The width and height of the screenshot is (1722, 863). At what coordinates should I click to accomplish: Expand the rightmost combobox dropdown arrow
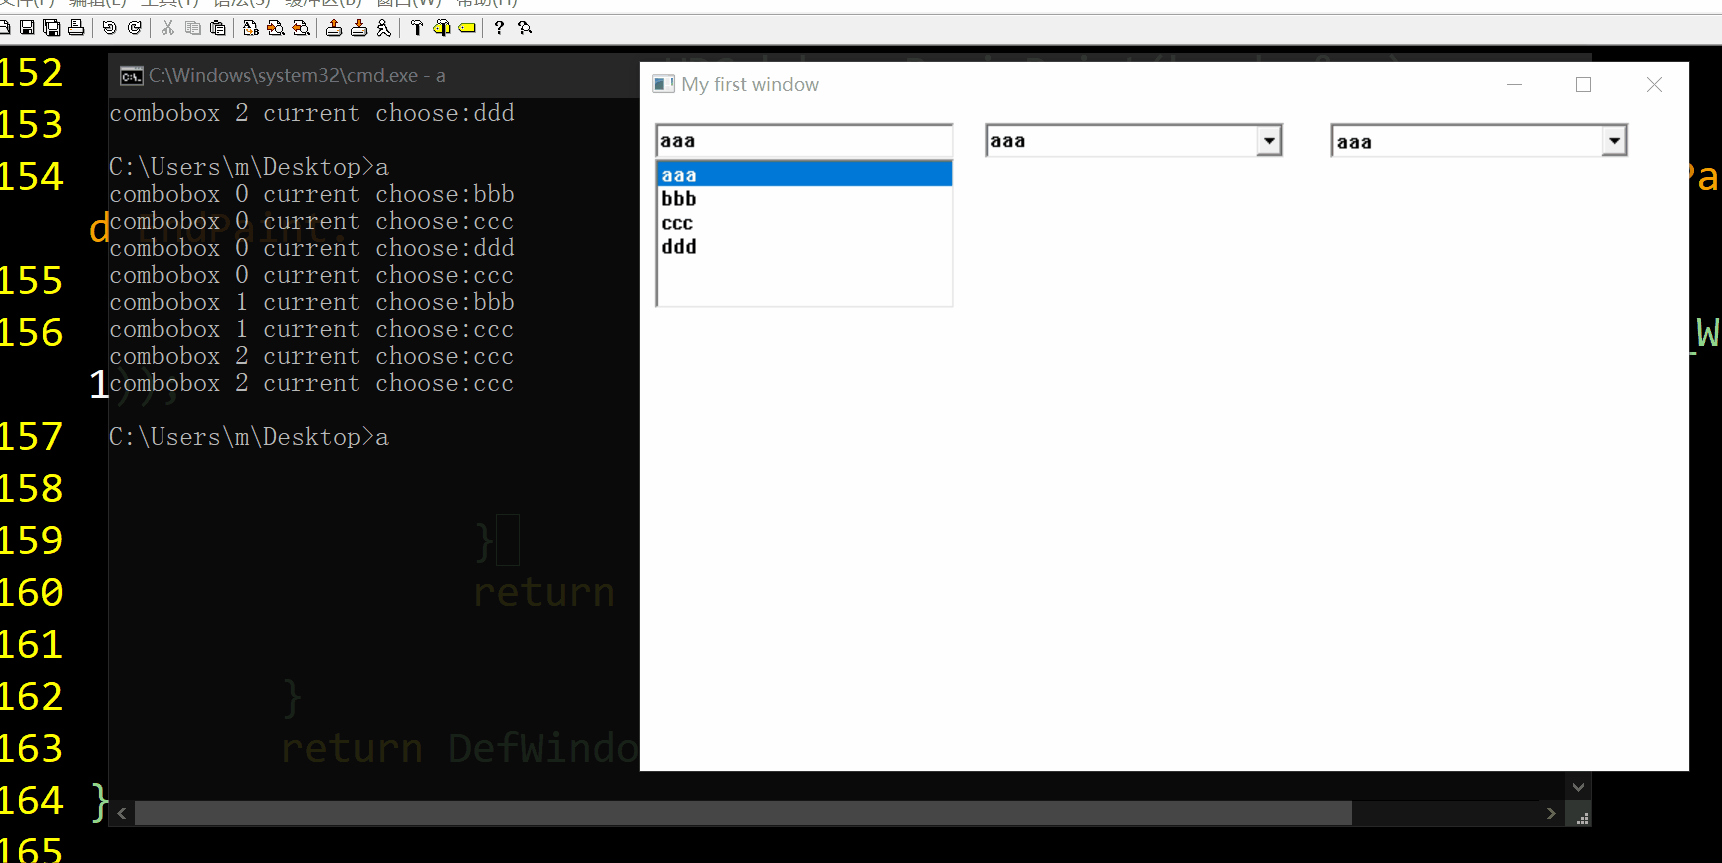pos(1614,141)
